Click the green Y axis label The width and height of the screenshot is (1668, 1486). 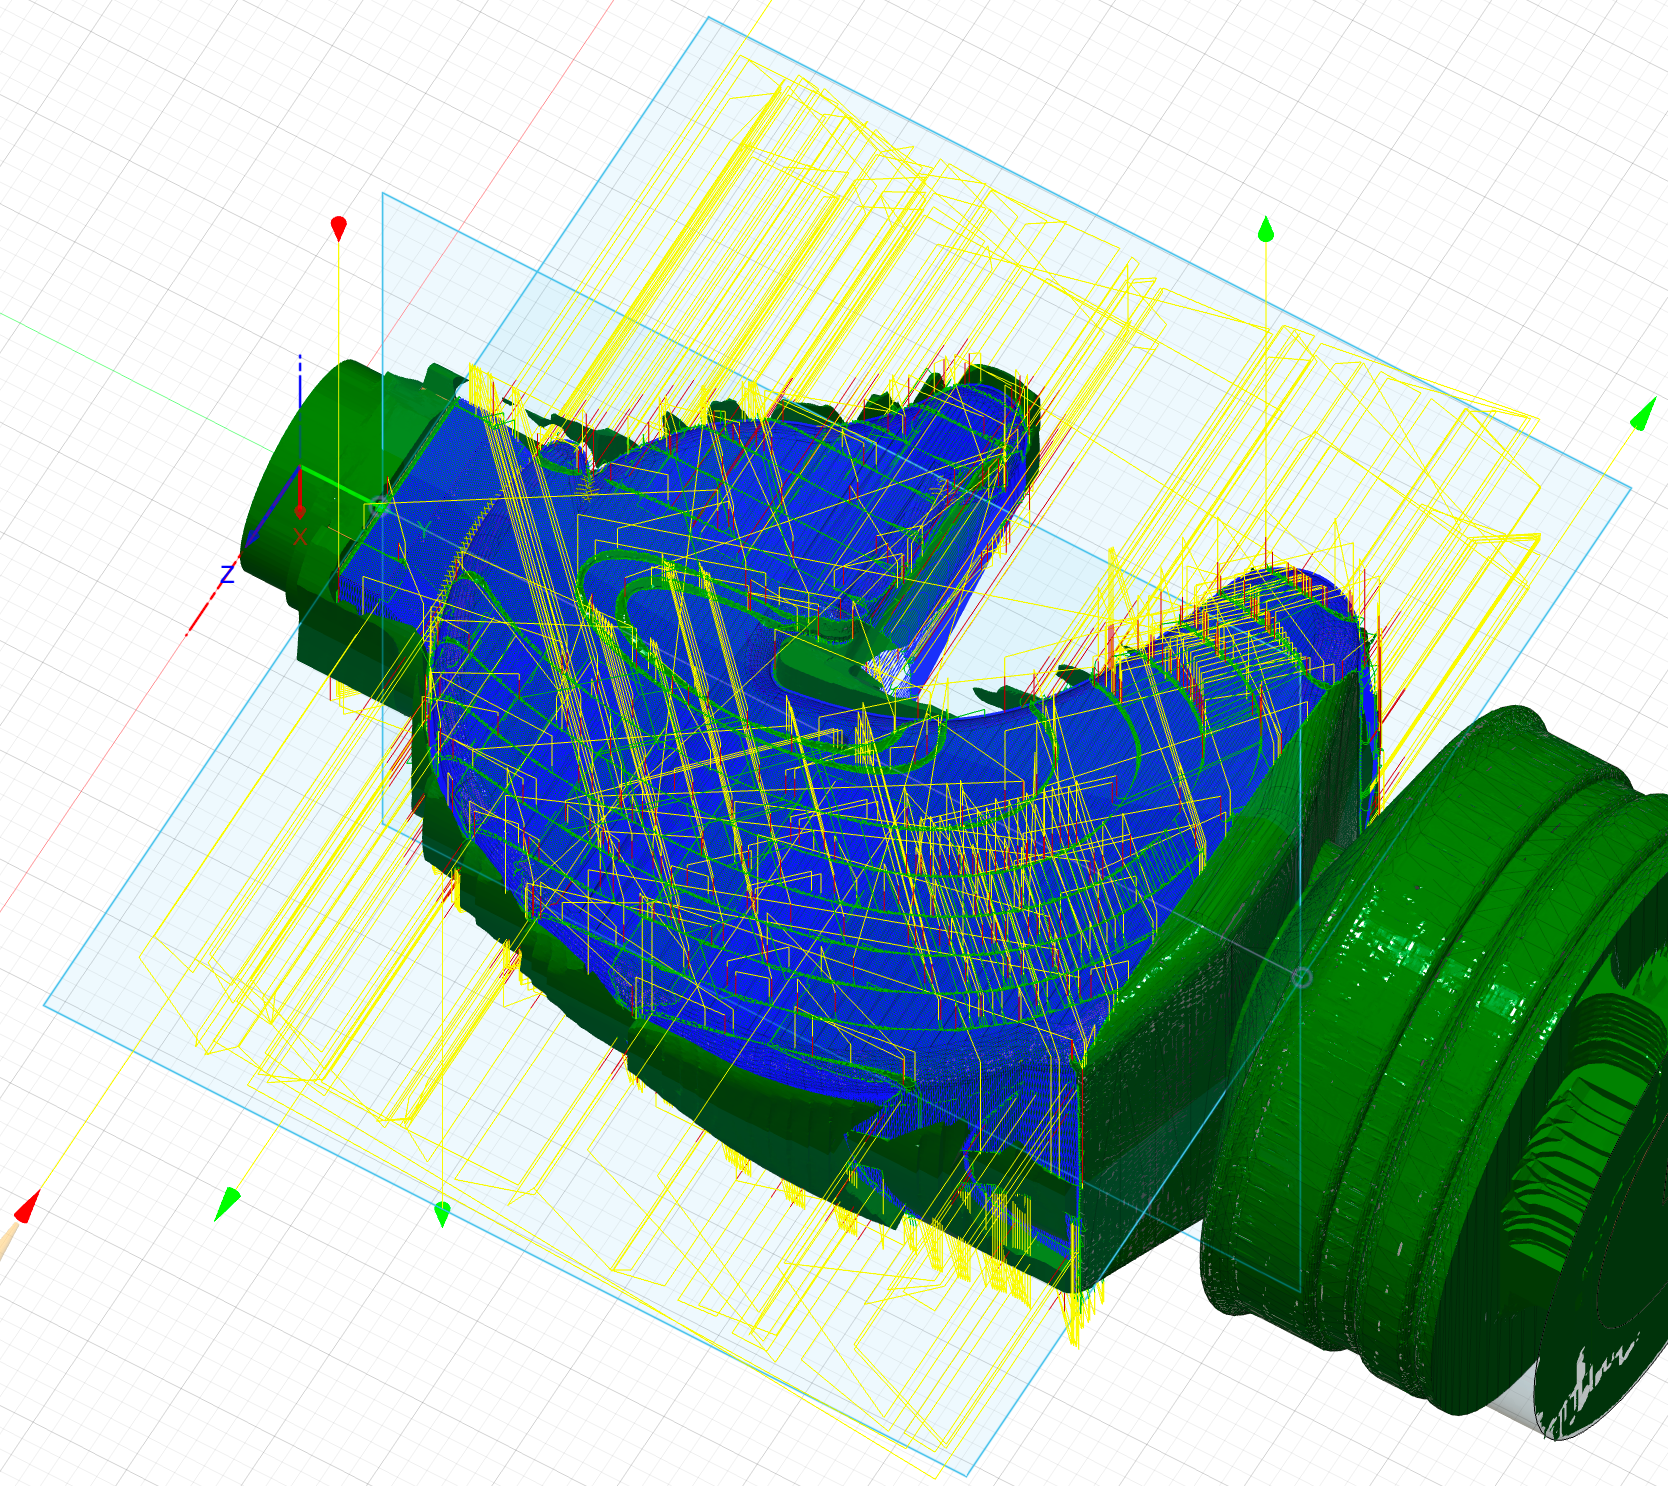point(424,529)
